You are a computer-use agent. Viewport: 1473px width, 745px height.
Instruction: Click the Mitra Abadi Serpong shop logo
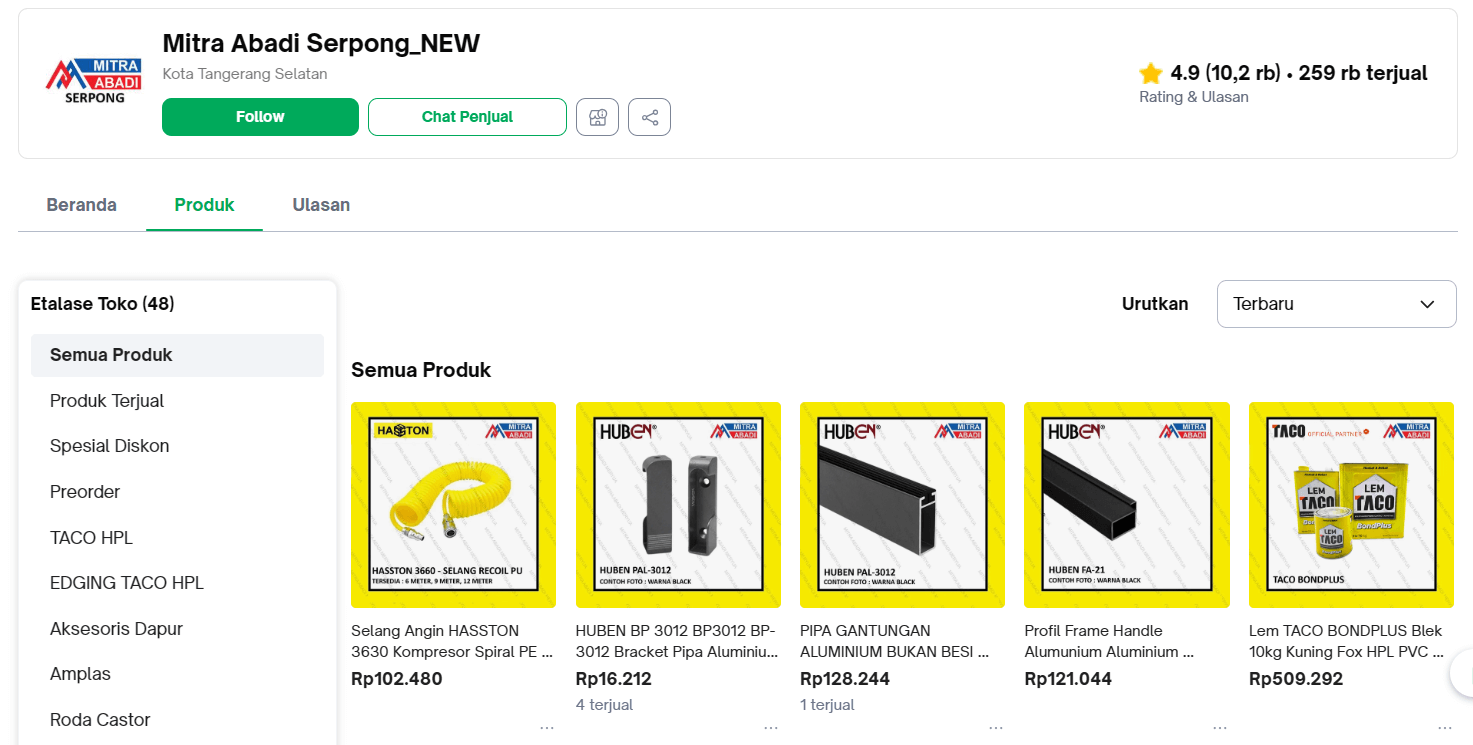click(86, 81)
